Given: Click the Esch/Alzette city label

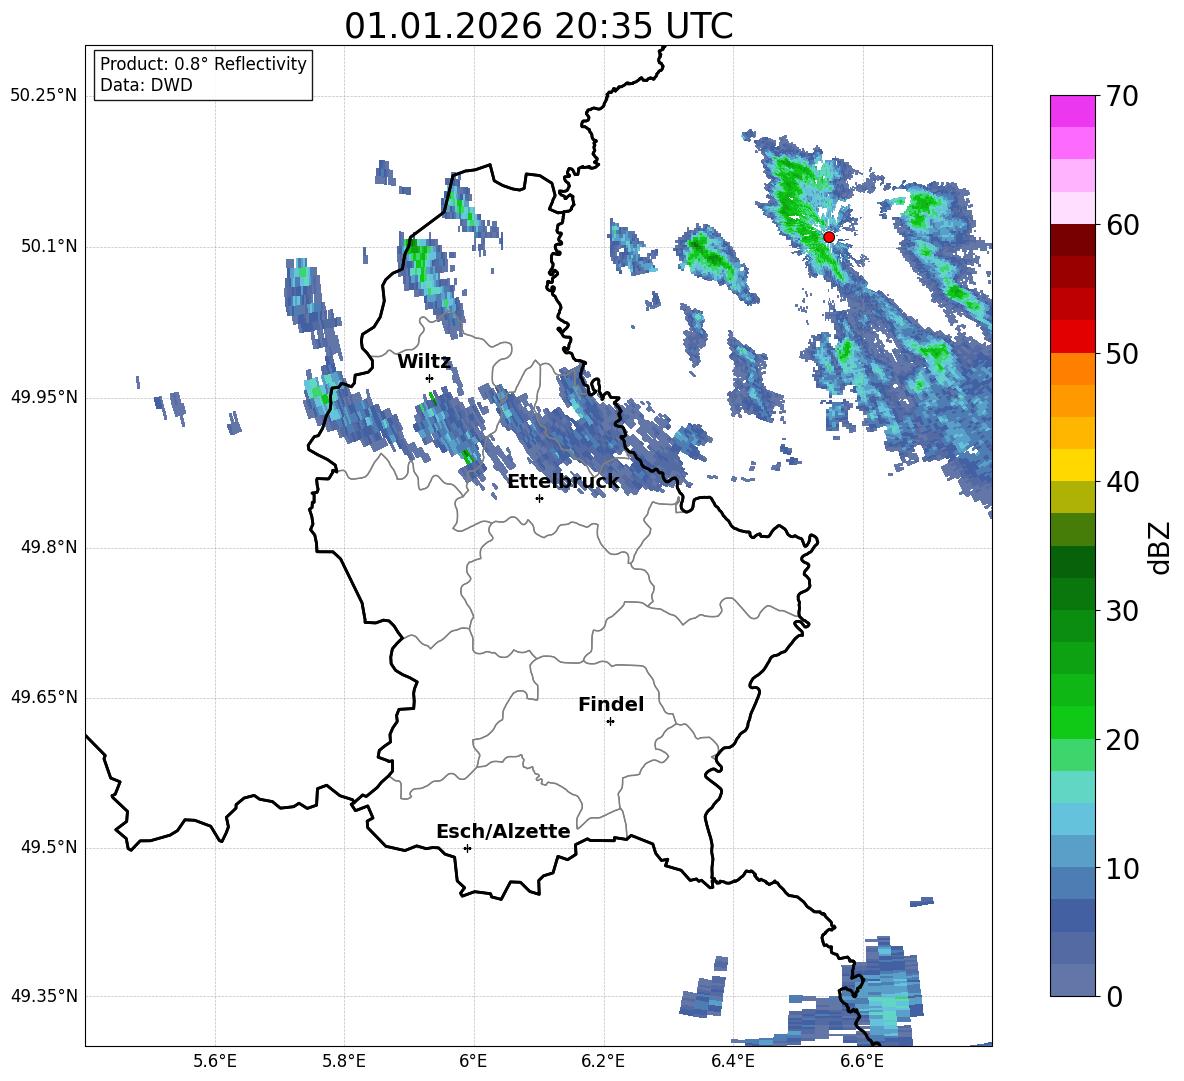Looking at the screenshot, I should [x=503, y=831].
